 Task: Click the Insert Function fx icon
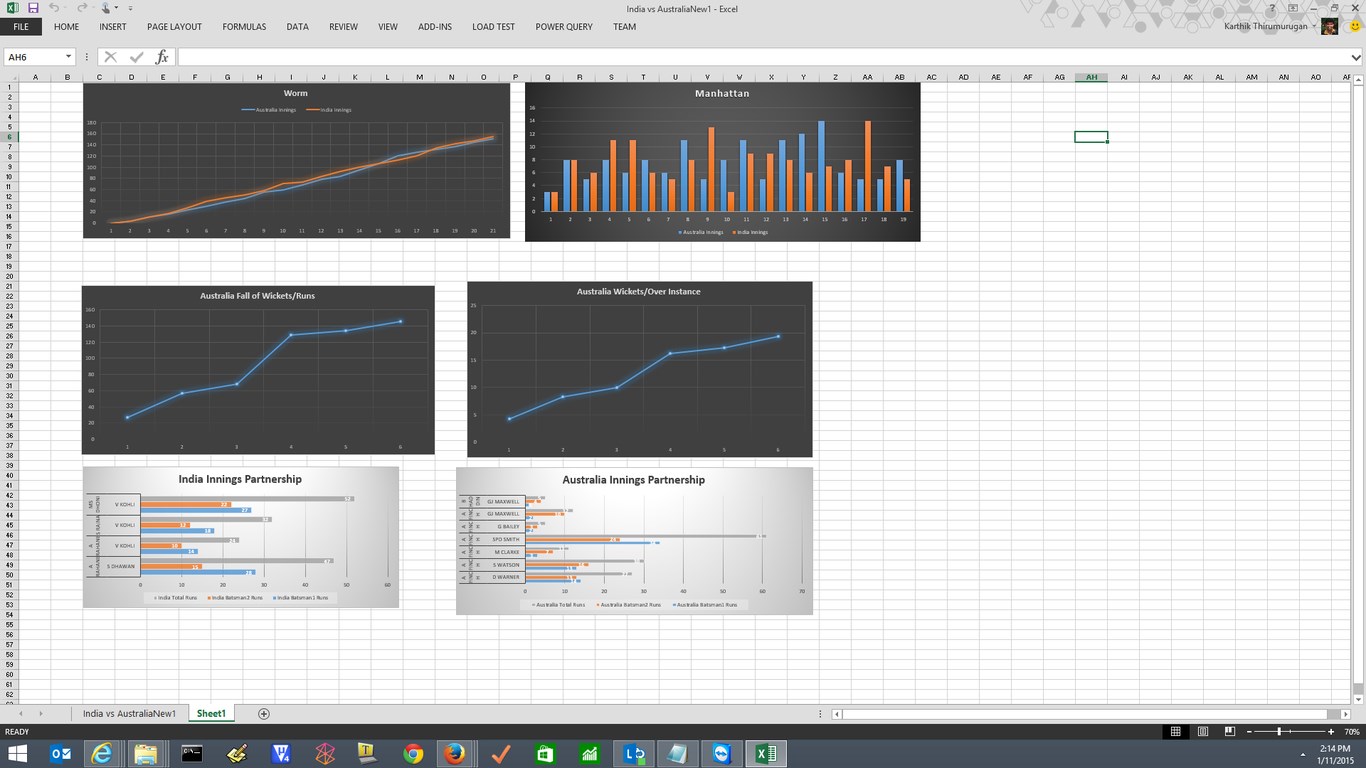pos(162,57)
